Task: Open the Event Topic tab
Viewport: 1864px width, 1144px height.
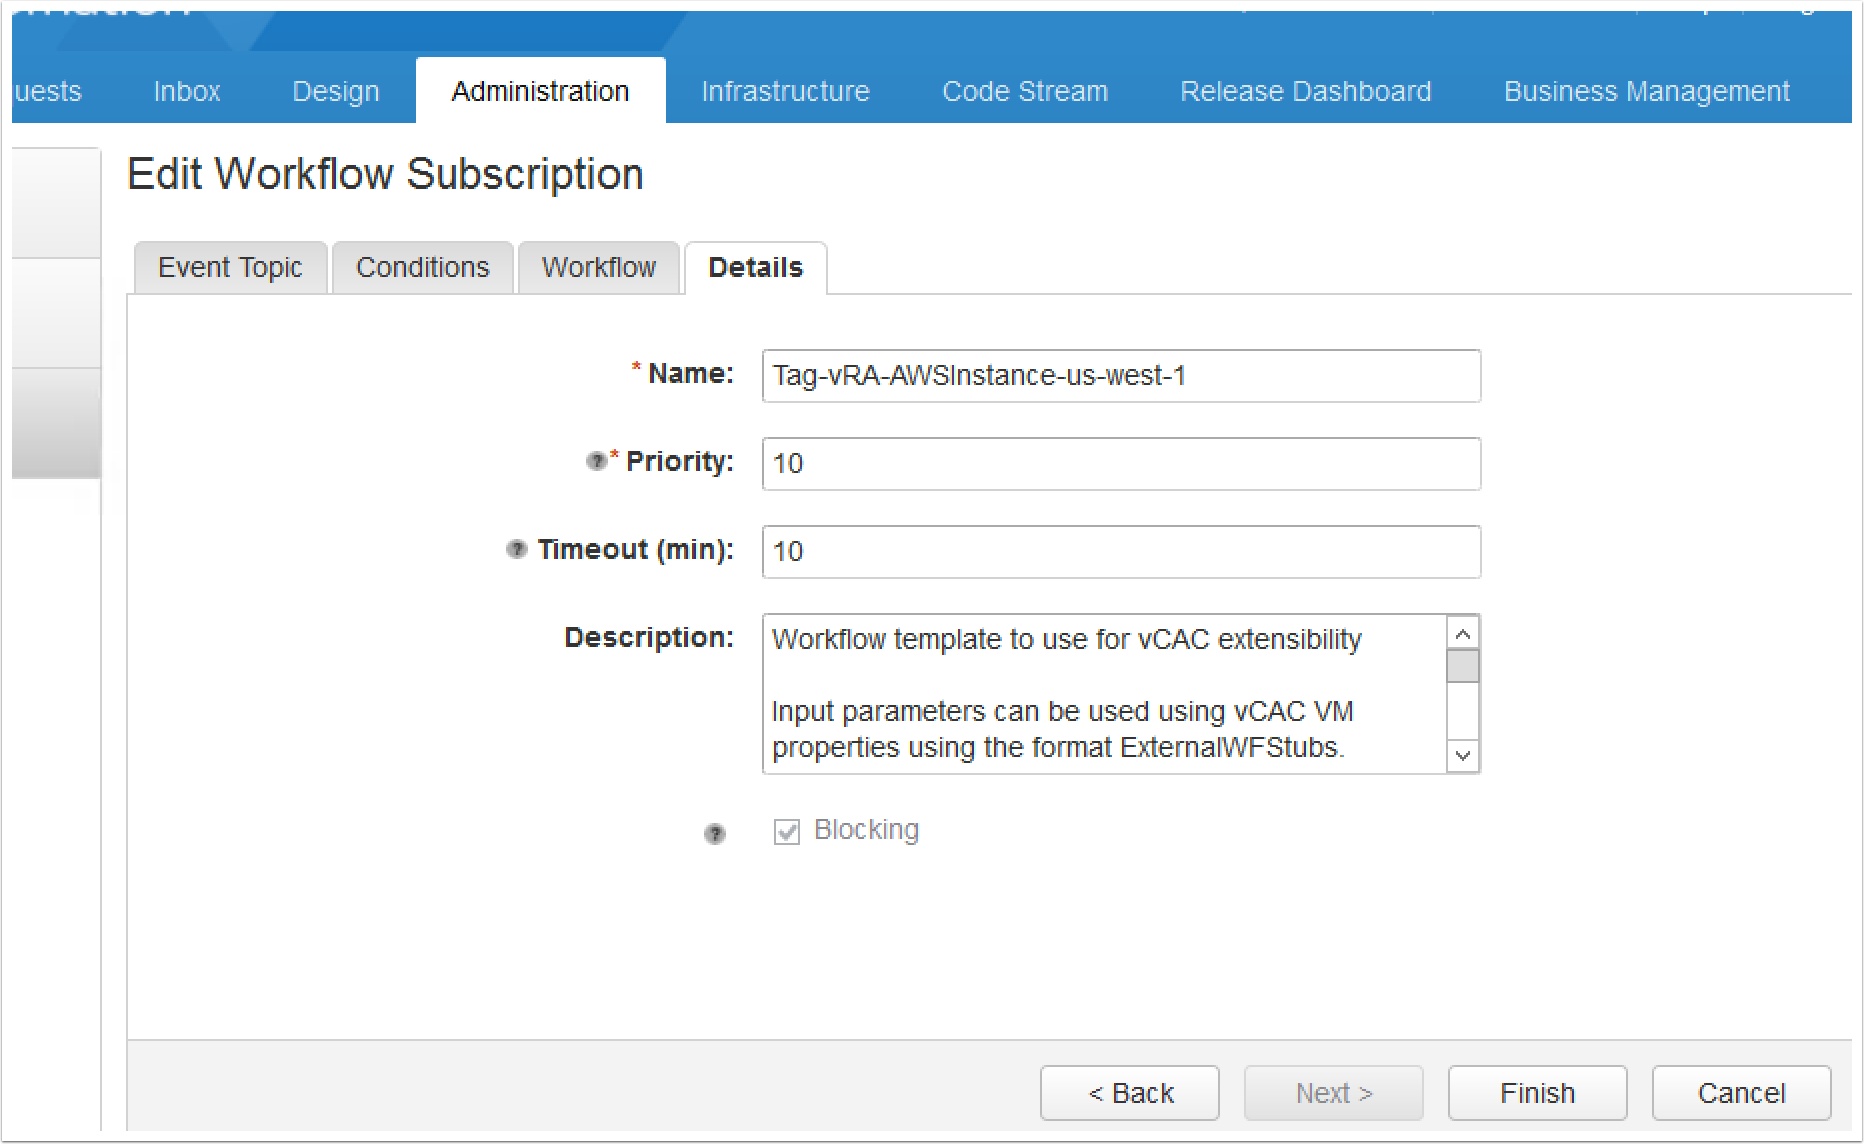Action: click(230, 268)
